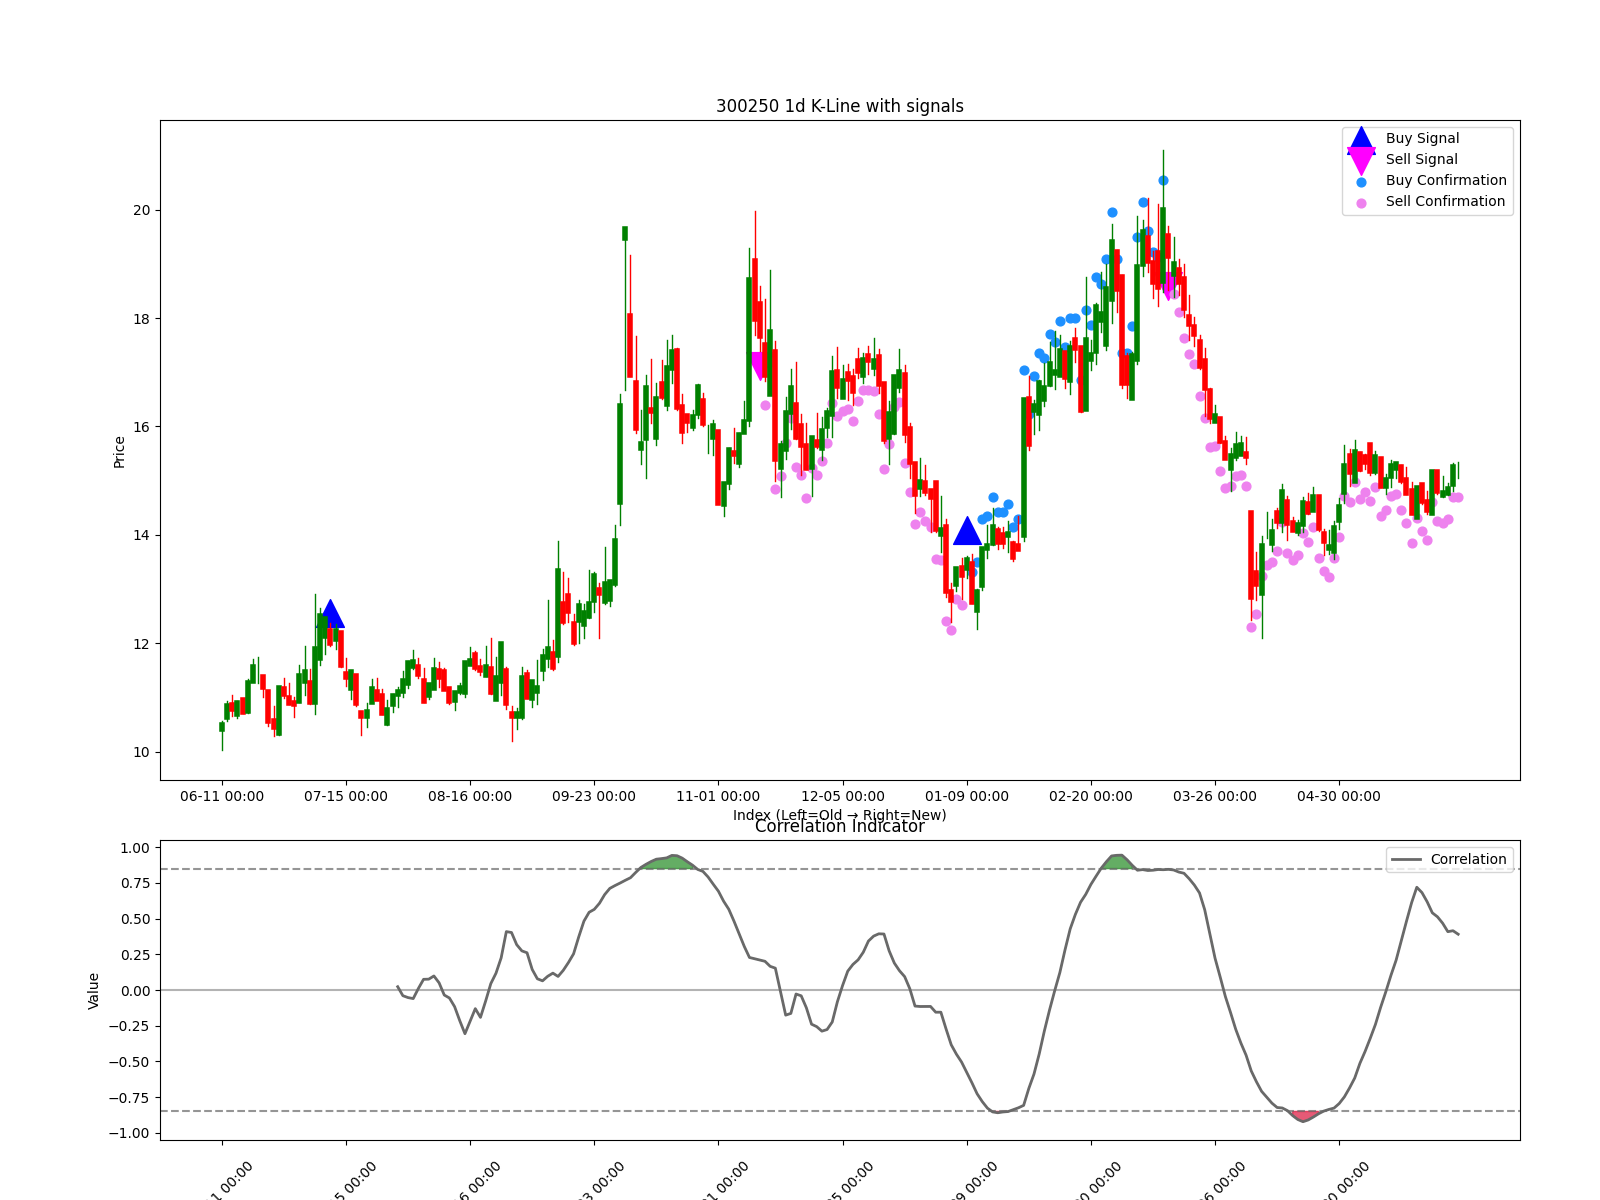Click the price tick label '20'
The width and height of the screenshot is (1600, 1200).
pyautogui.click(x=141, y=211)
